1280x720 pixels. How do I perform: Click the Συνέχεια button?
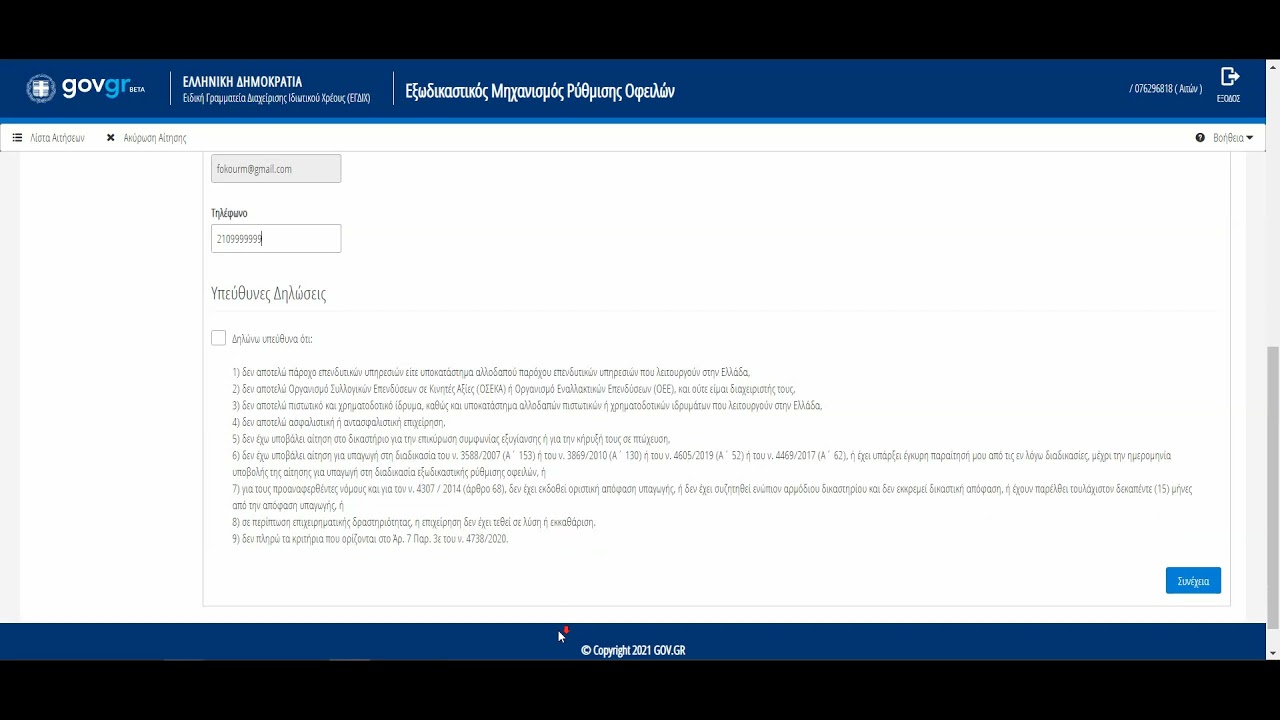[x=1193, y=580]
